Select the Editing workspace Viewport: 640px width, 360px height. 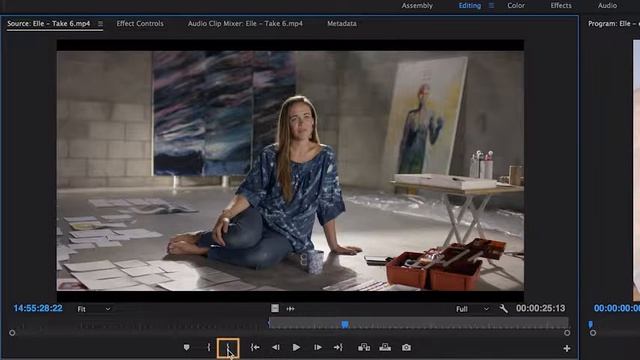coord(469,5)
